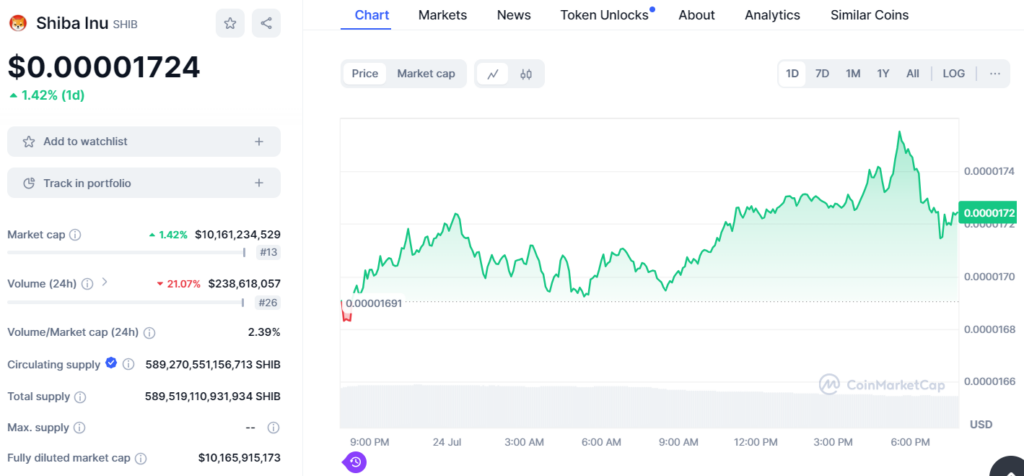Image resolution: width=1024 pixels, height=476 pixels.
Task: Toggle the LOG scale option
Action: pos(953,73)
